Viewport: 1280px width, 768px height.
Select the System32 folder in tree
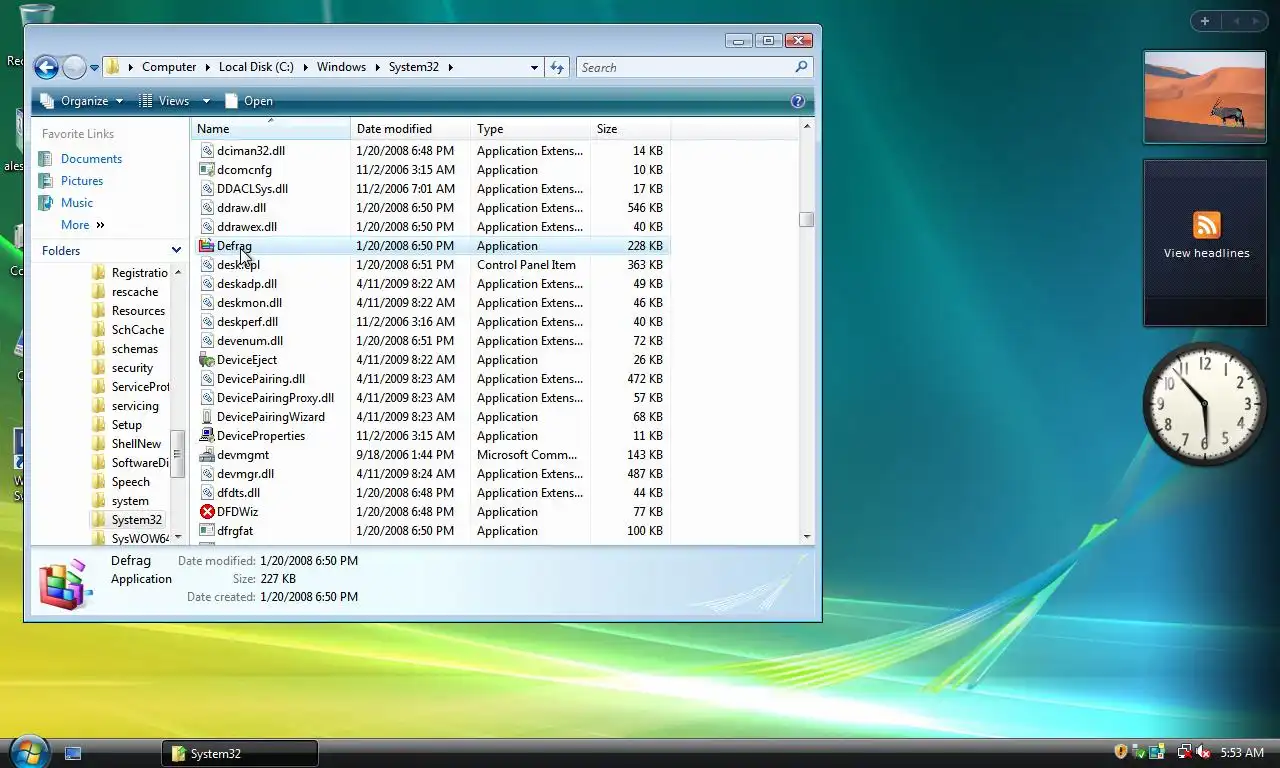point(136,520)
